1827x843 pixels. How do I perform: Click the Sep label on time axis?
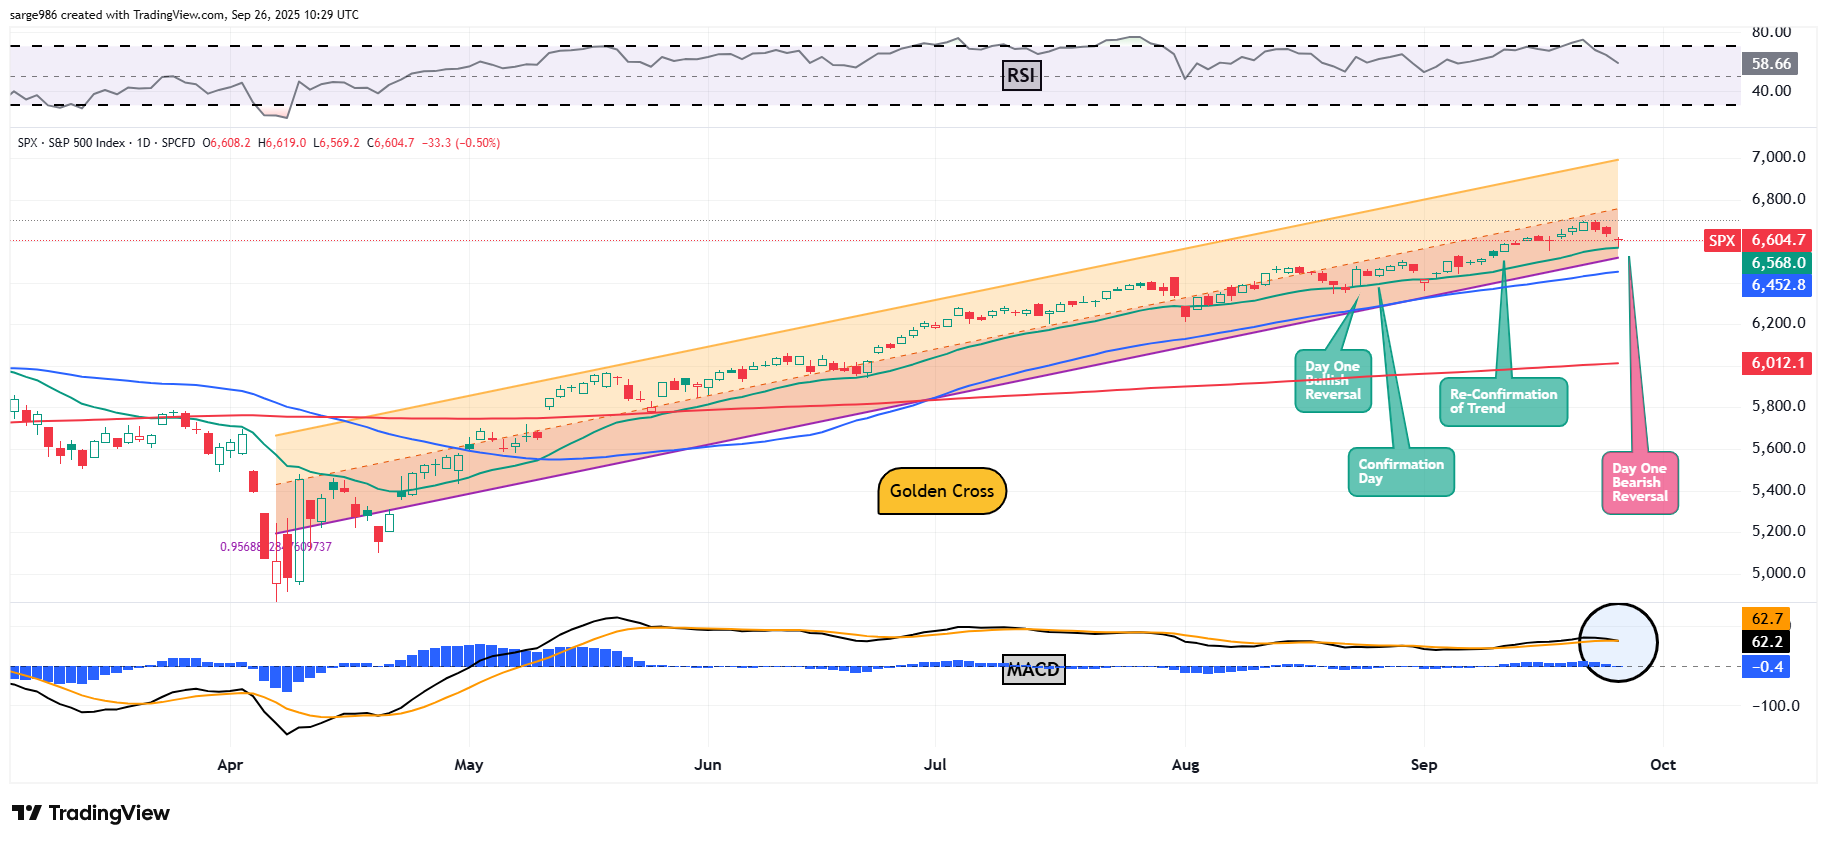[x=1423, y=765]
